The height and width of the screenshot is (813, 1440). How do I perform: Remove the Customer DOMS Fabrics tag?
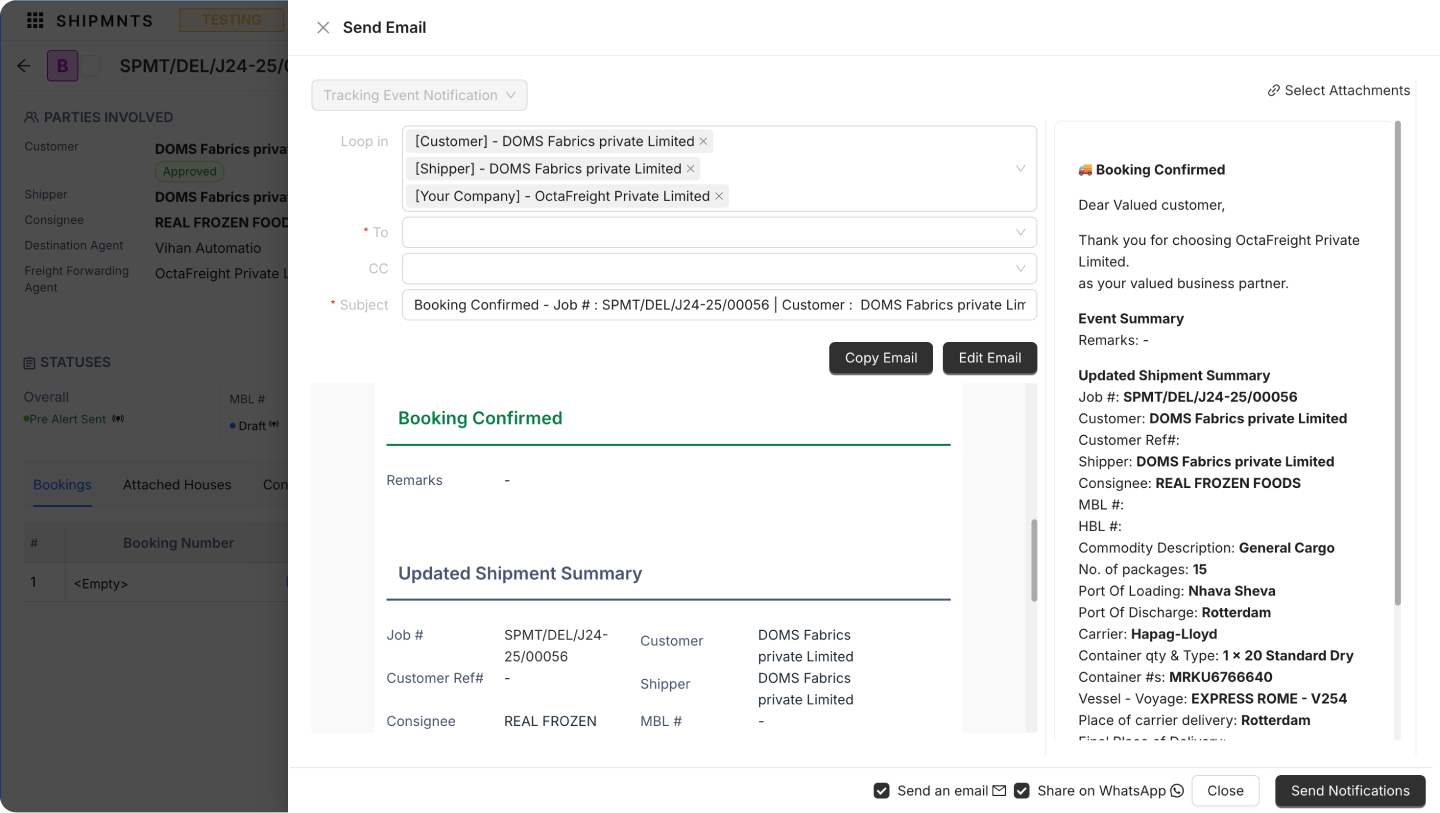pyautogui.click(x=703, y=141)
